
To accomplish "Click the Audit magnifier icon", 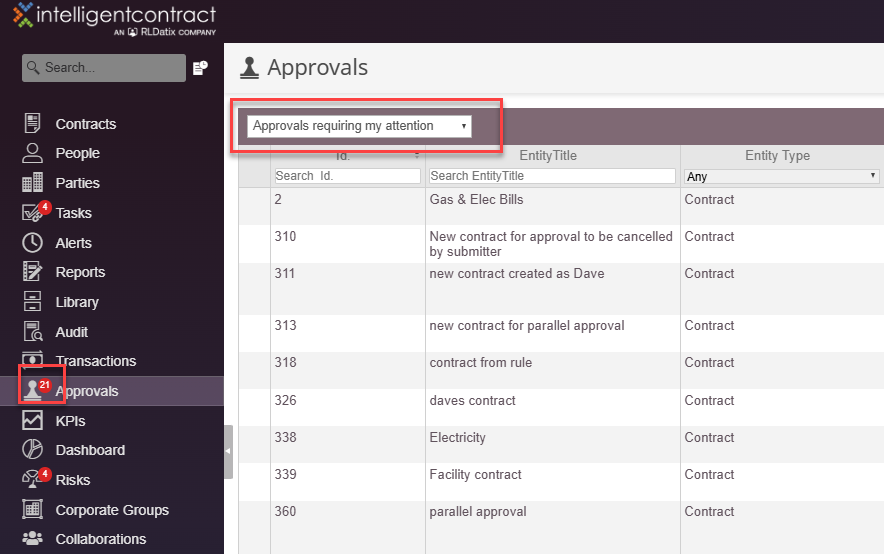I will [33, 331].
